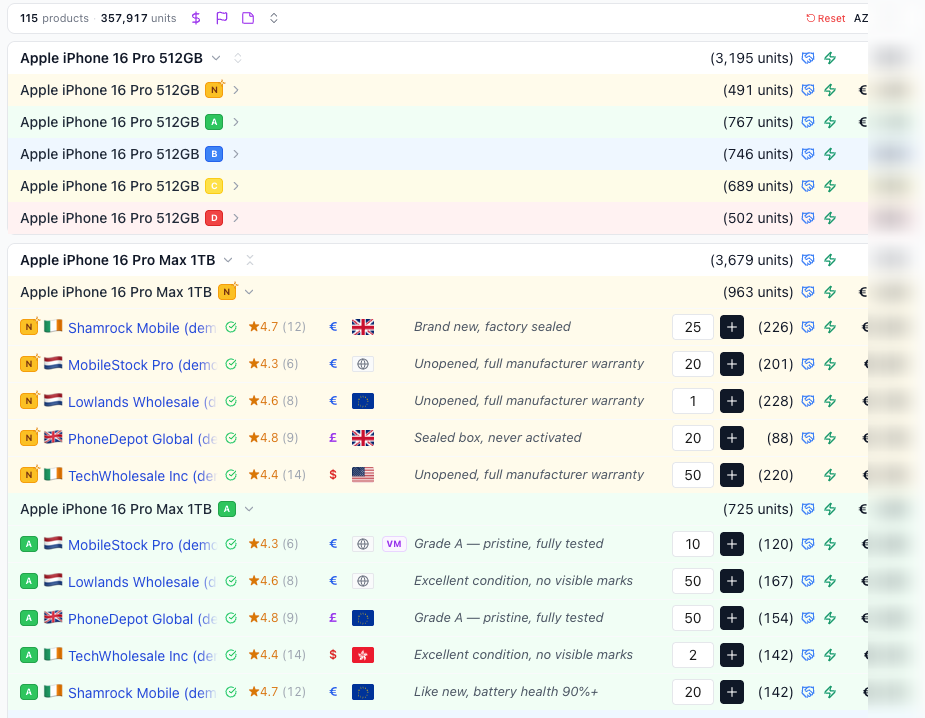Add Shamrock Mobile grade A offer with plus button
This screenshot has width=925, height=718.
click(x=732, y=692)
